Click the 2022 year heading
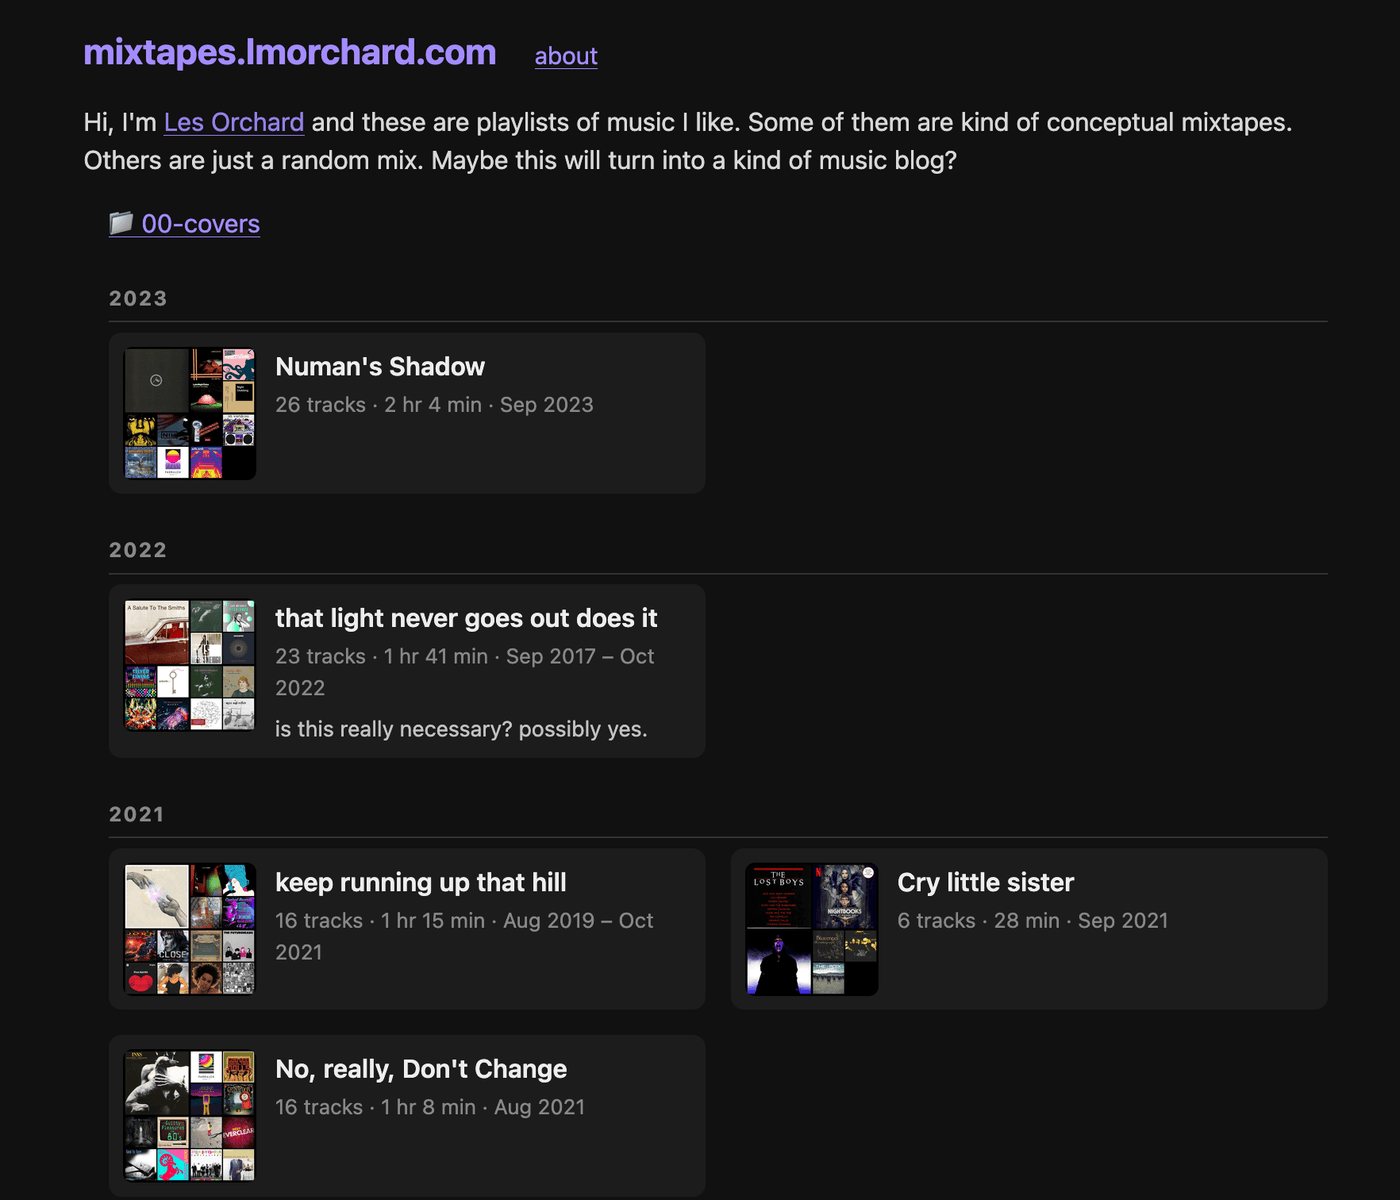The height and width of the screenshot is (1200, 1400). [138, 550]
